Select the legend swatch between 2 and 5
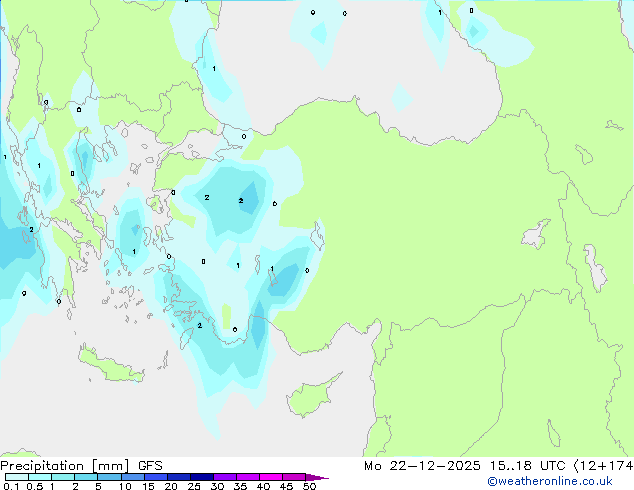Image resolution: width=634 pixels, height=490 pixels. coord(86,477)
